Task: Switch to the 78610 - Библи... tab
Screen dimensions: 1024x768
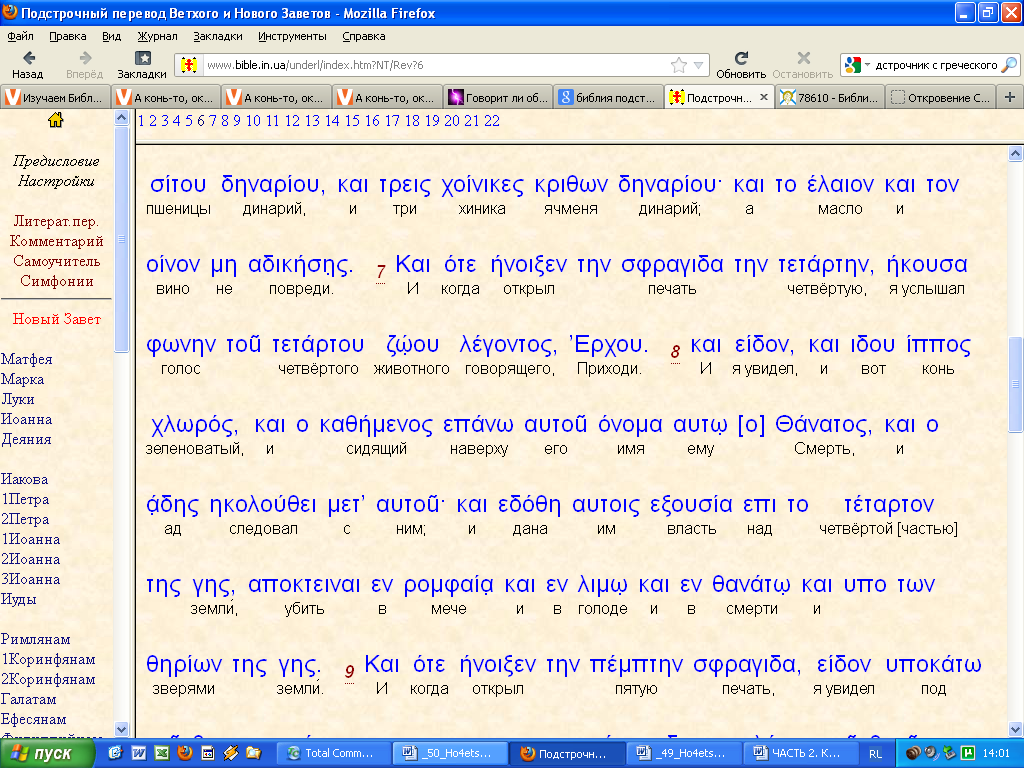Action: [829, 97]
